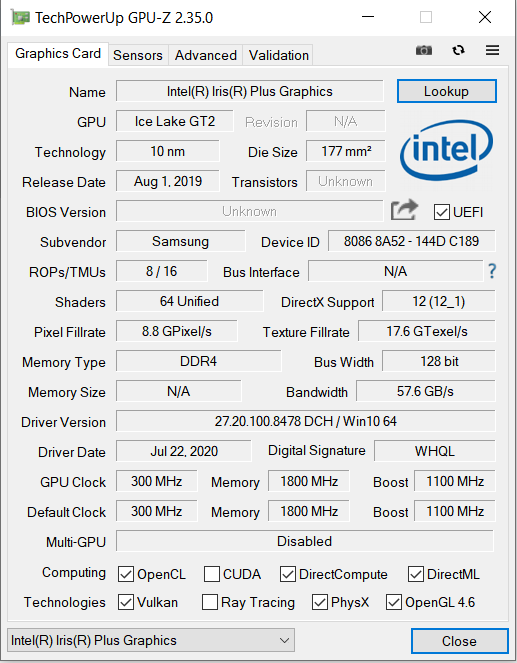This screenshot has width=517, height=663.
Task: Toggle the OpenCL checkbox
Action: [x=126, y=574]
